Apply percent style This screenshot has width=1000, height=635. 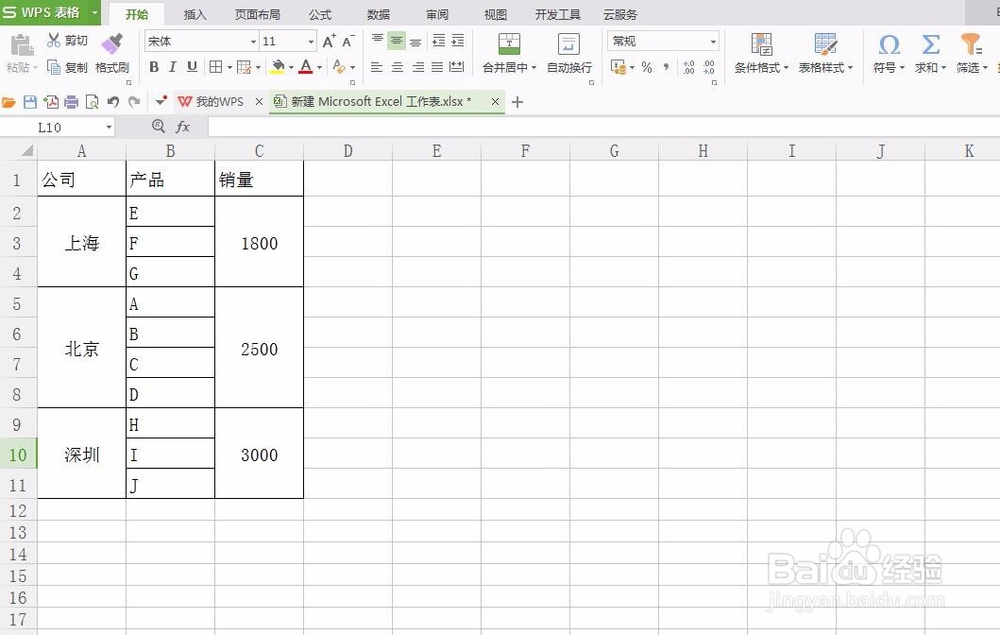(x=647, y=67)
